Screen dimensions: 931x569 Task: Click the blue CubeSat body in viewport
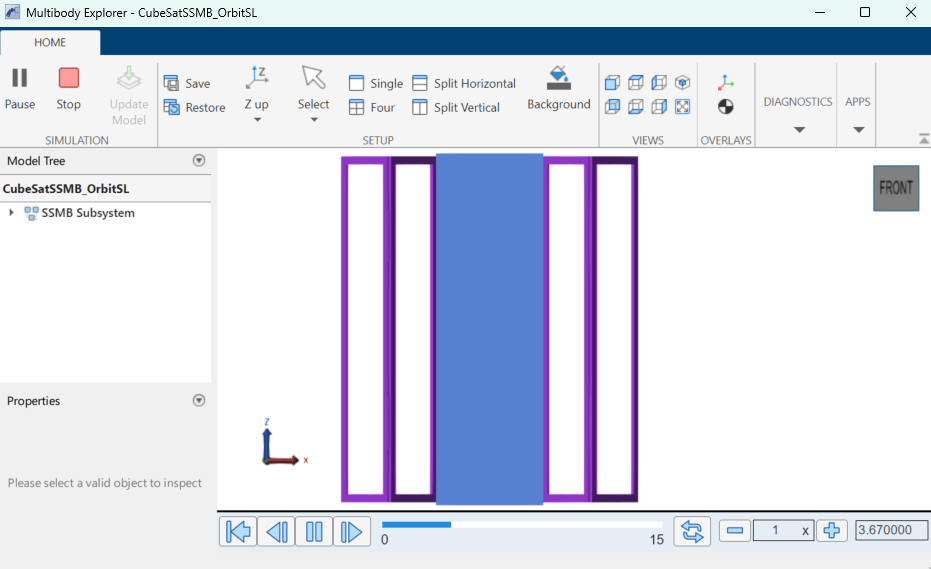pos(489,330)
